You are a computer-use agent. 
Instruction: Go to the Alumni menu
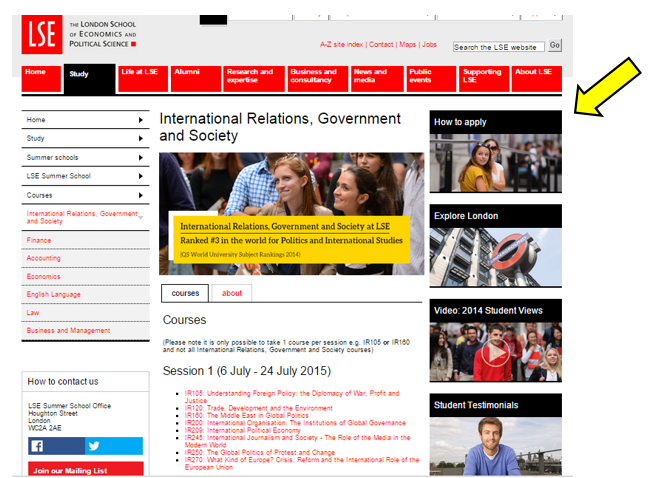point(196,78)
